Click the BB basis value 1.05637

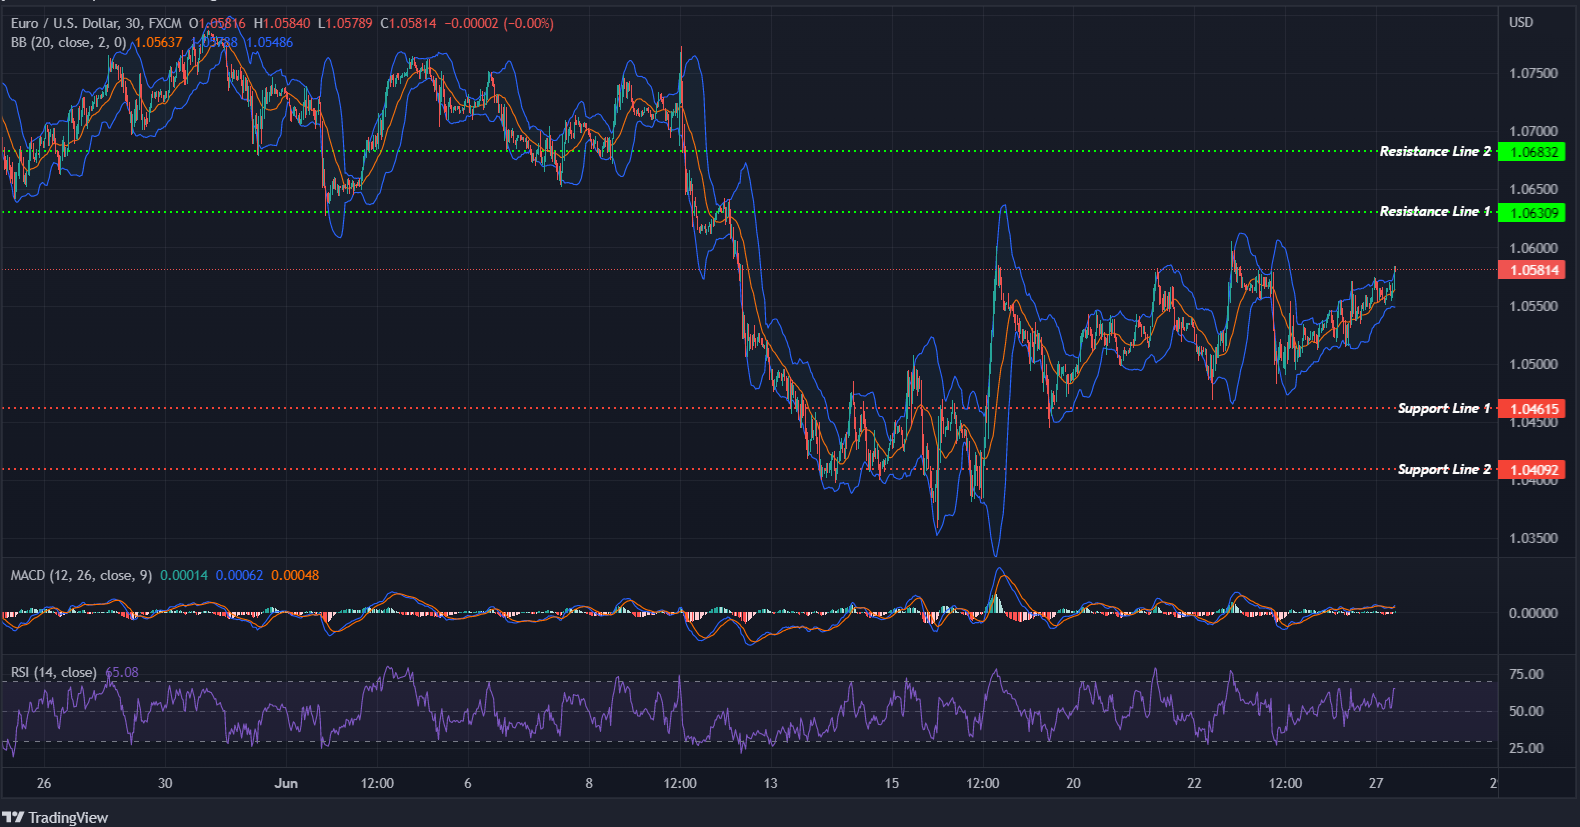159,42
